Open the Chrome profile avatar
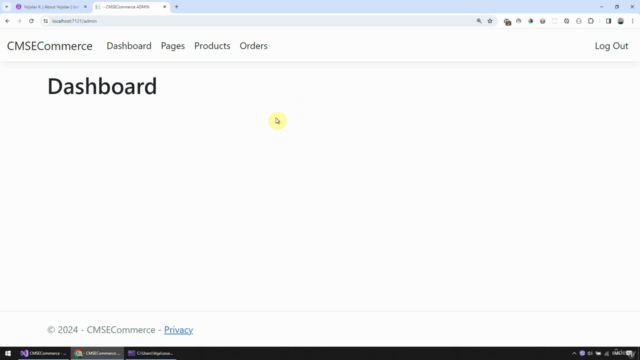The width and height of the screenshot is (640, 360). (x=620, y=21)
